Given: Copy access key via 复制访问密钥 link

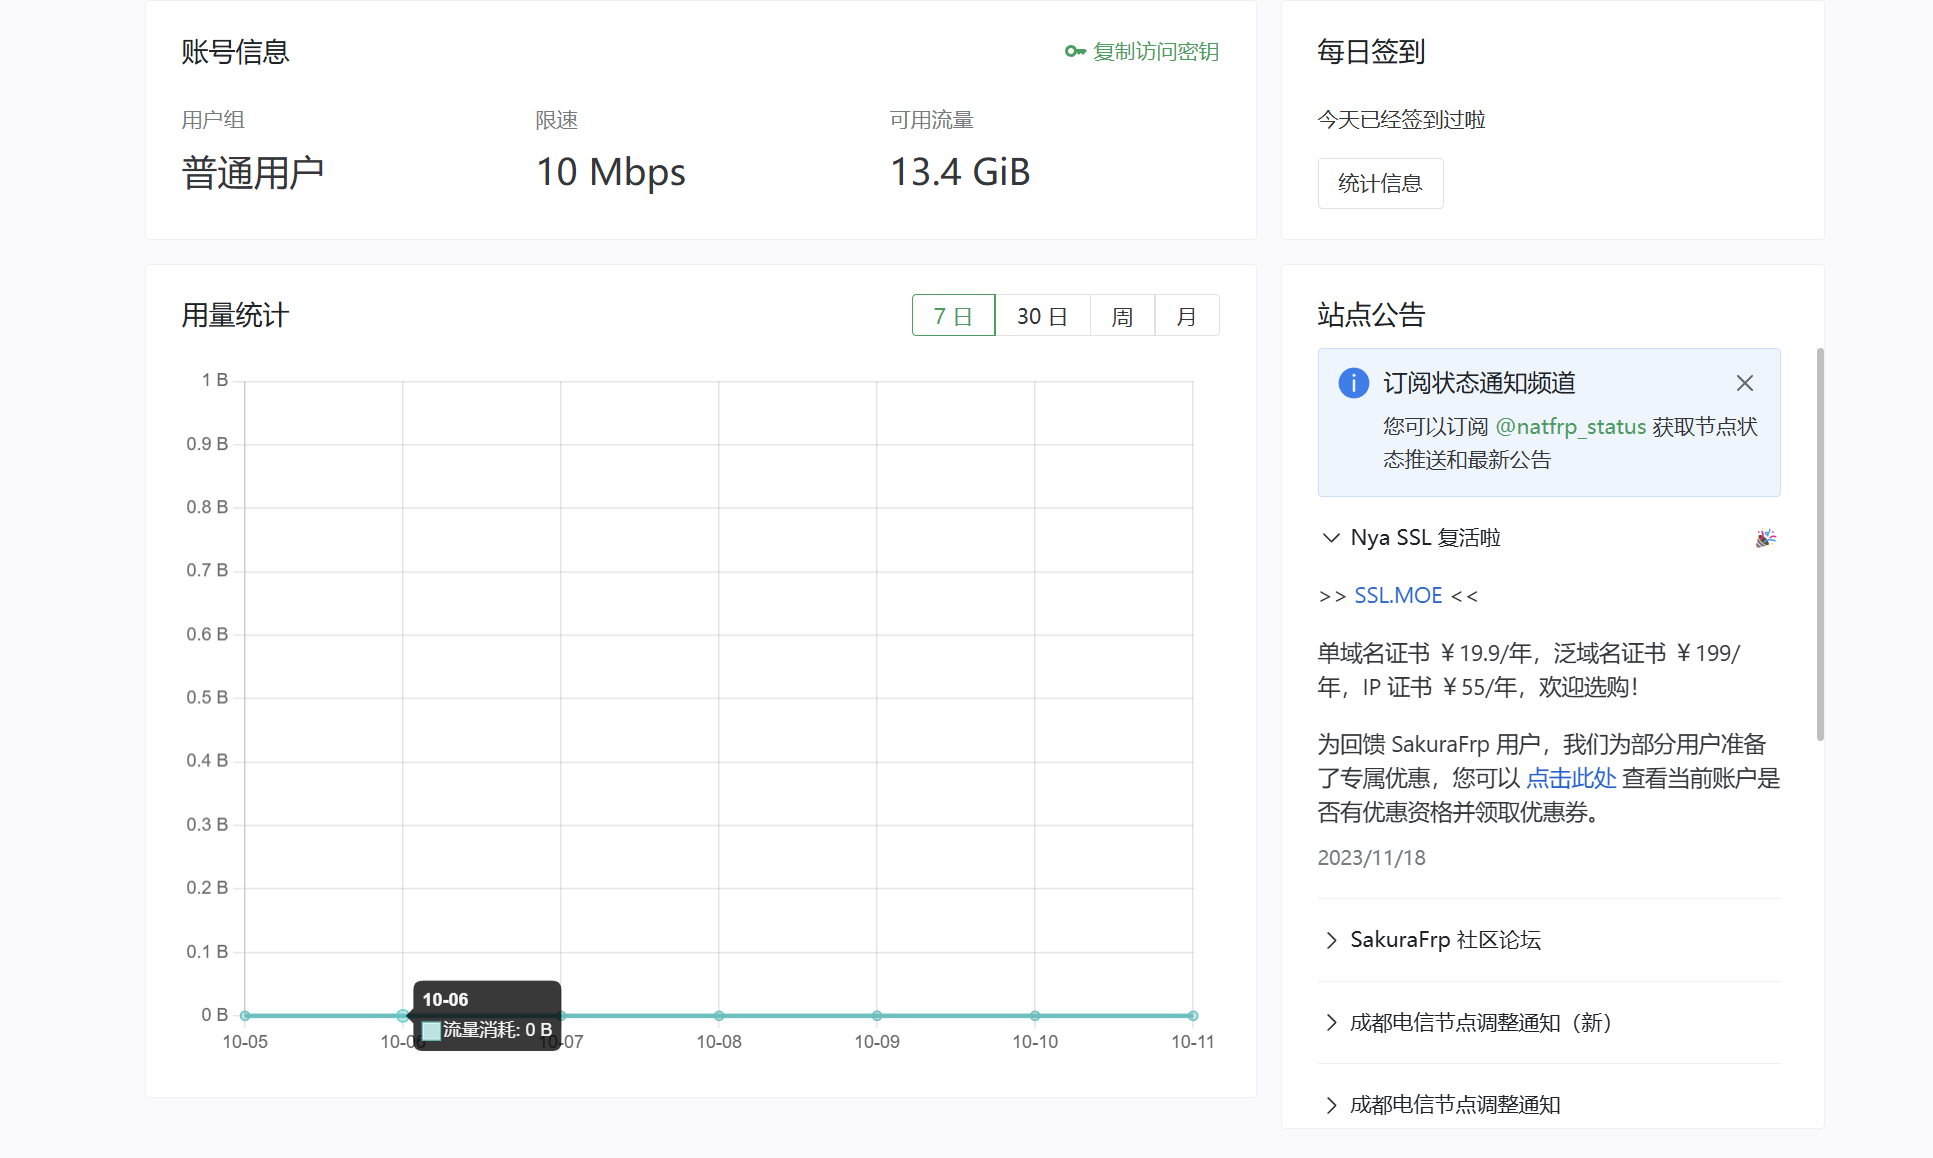Looking at the screenshot, I should click(x=1155, y=51).
